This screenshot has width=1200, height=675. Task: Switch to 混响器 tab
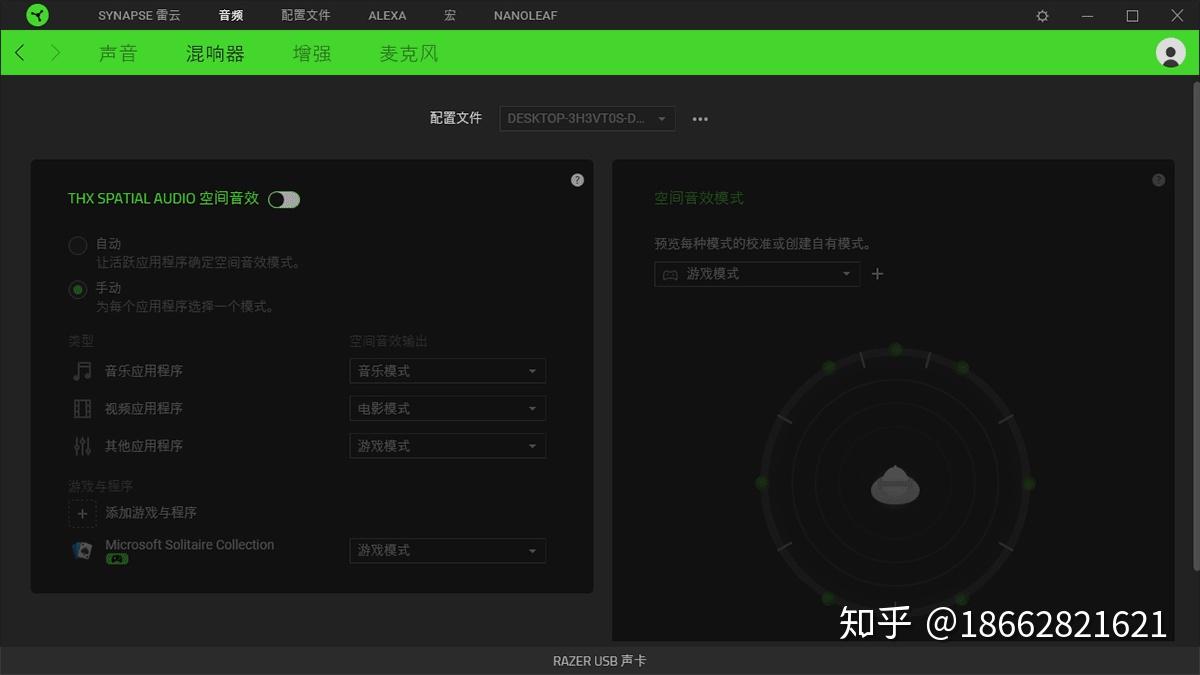pyautogui.click(x=215, y=53)
